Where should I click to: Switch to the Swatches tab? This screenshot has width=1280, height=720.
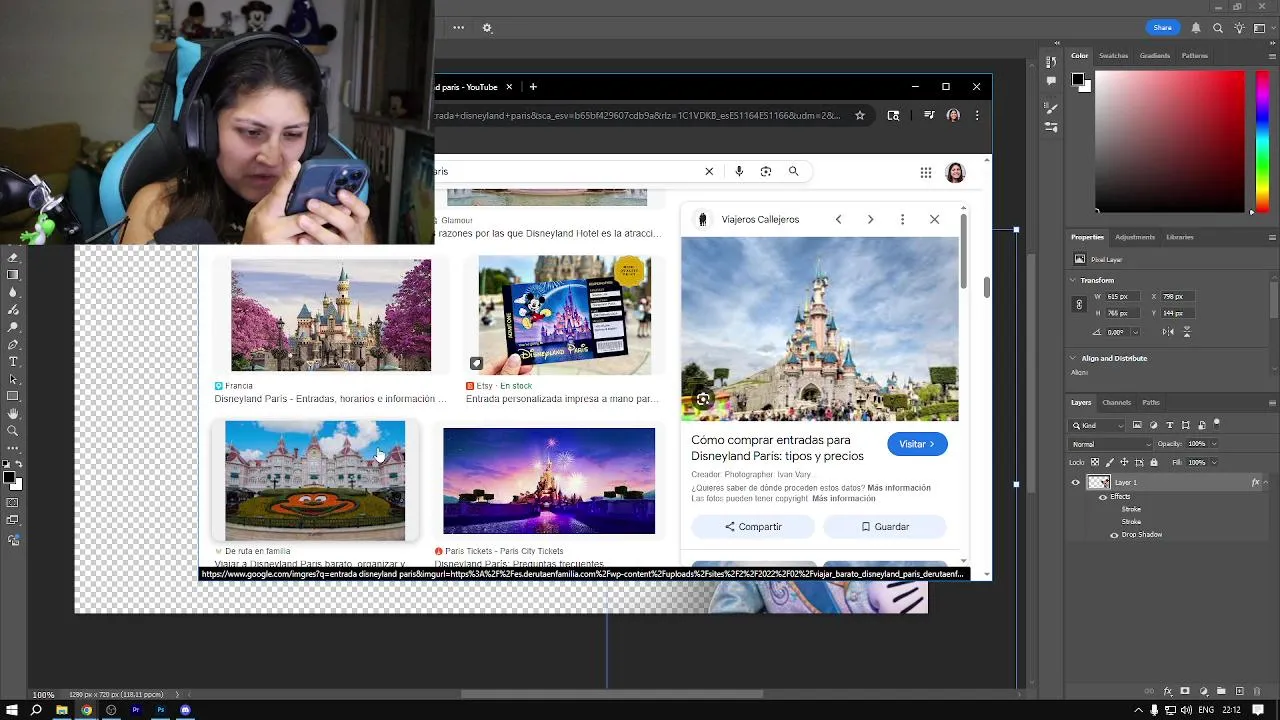point(1113,55)
